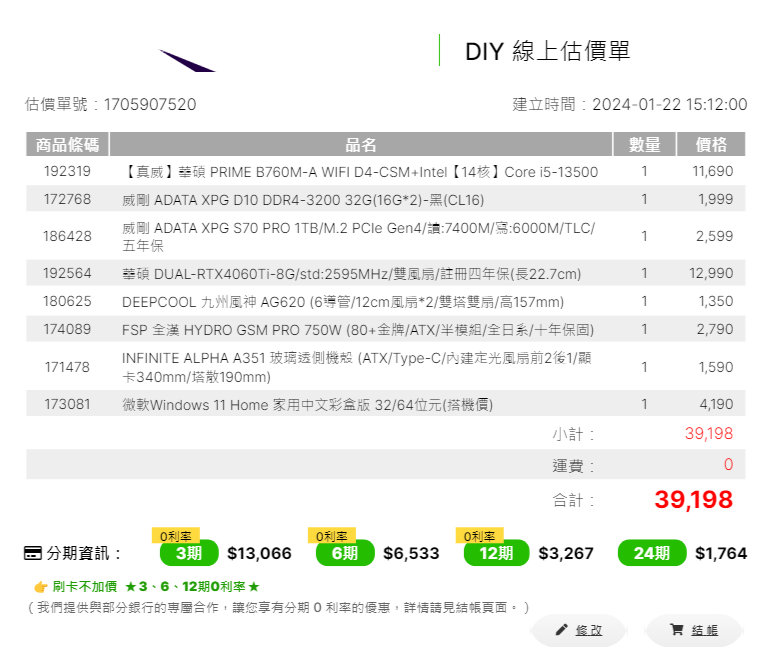772x671 pixels.
Task: Click the price 11,690
Action: click(x=713, y=171)
